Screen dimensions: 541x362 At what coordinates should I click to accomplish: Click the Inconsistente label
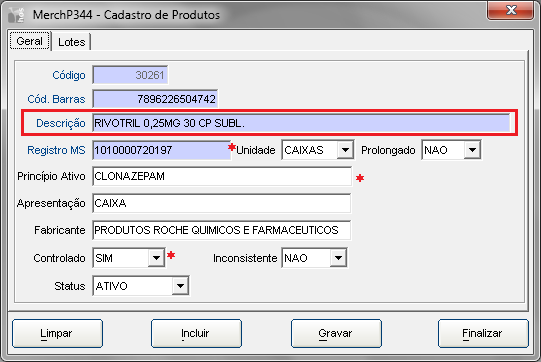tap(245, 258)
